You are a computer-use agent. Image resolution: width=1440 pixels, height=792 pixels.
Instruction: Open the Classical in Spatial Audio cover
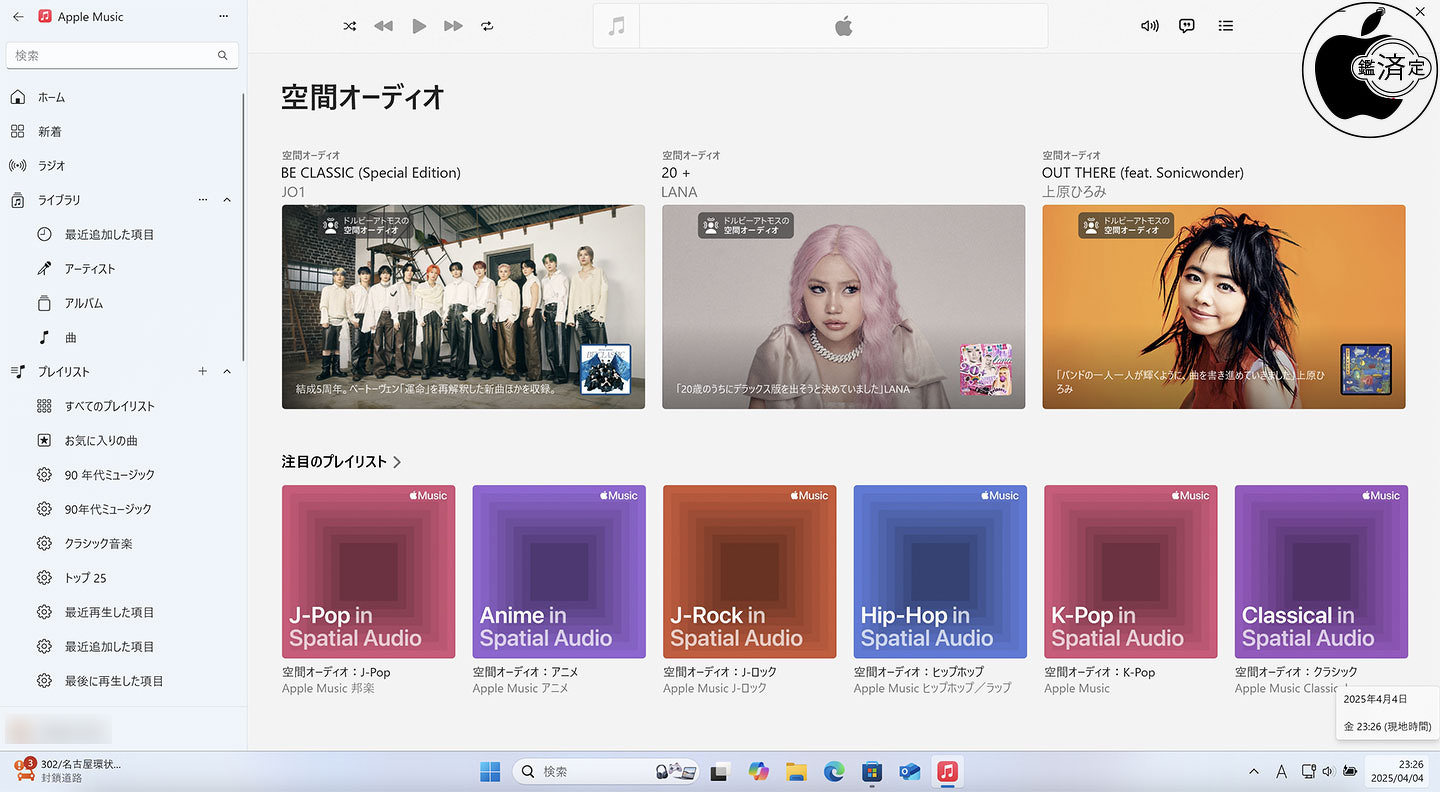(x=1321, y=572)
